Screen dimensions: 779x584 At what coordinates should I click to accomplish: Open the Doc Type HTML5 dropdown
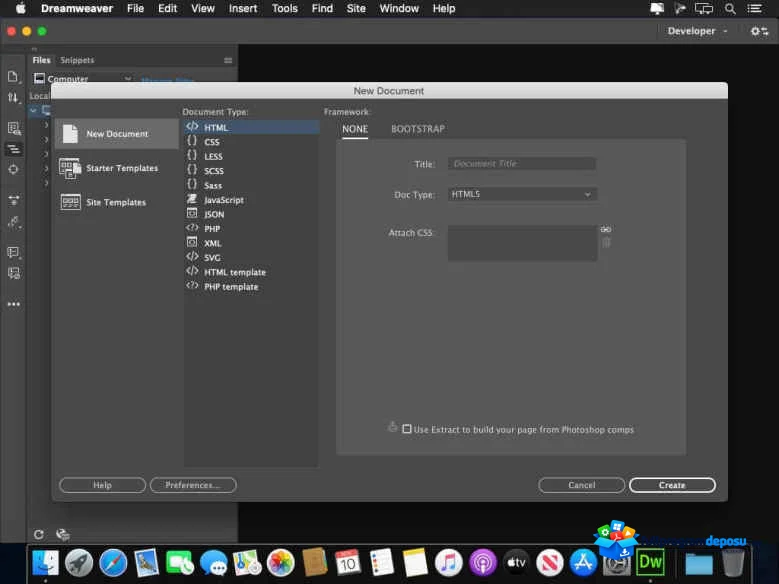pyautogui.click(x=522, y=194)
